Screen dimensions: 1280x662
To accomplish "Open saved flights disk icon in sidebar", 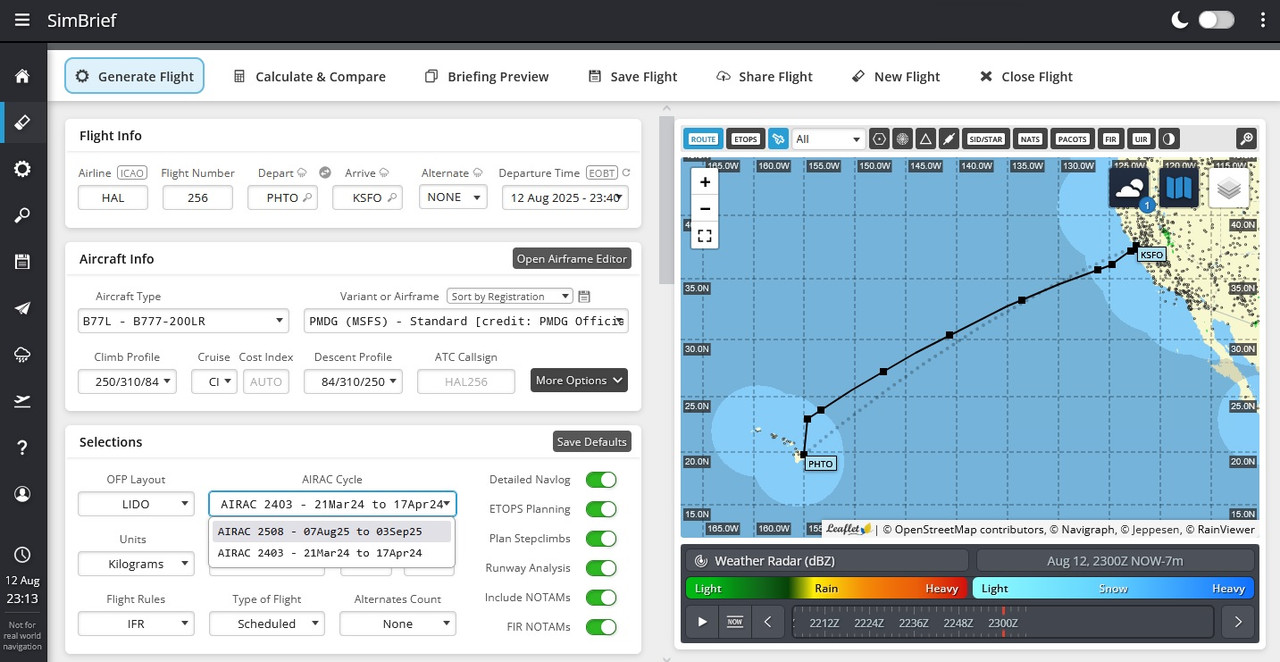I will pyautogui.click(x=22, y=262).
